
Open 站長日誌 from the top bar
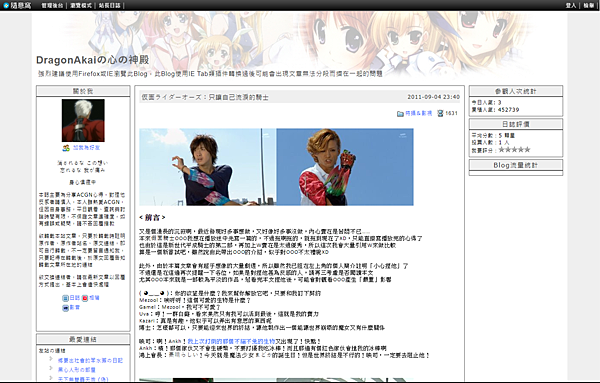coord(109,5)
